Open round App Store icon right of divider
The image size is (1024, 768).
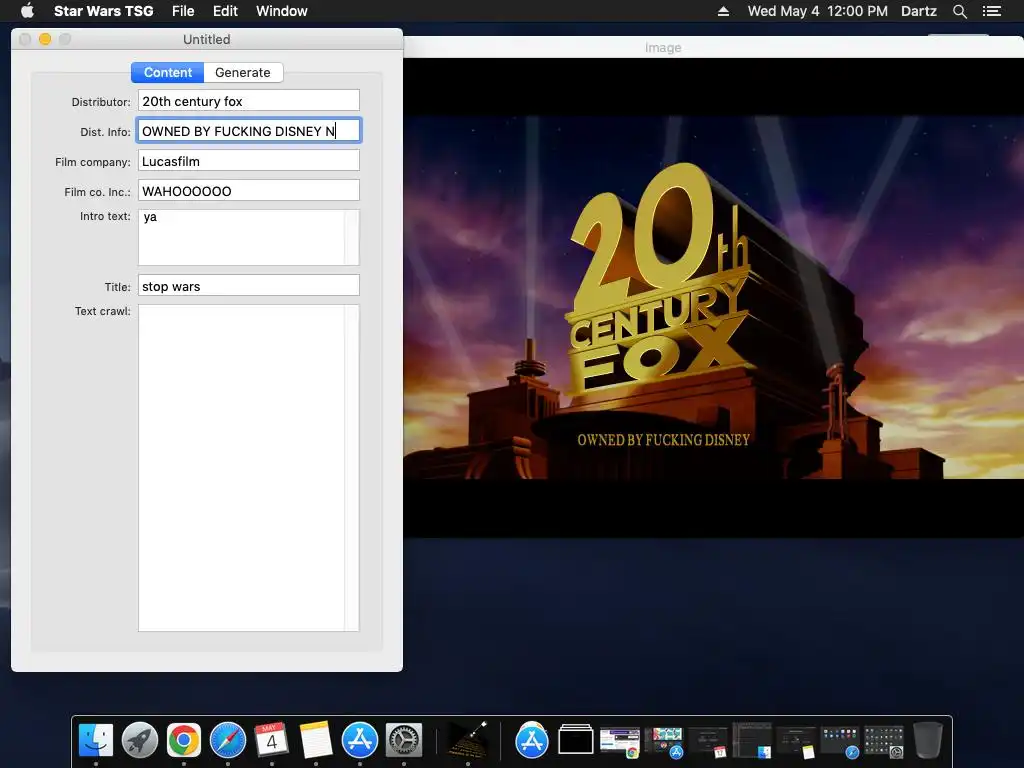tap(532, 741)
